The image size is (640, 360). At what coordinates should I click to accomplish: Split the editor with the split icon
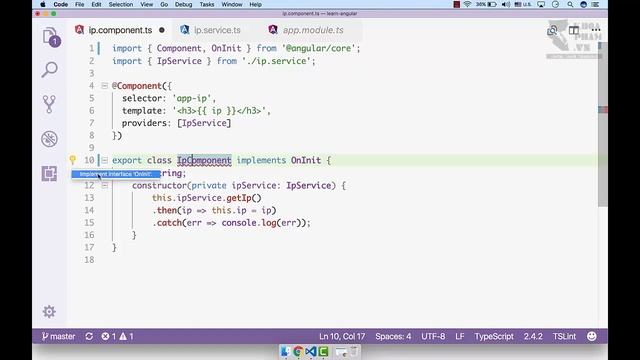[x=574, y=30]
